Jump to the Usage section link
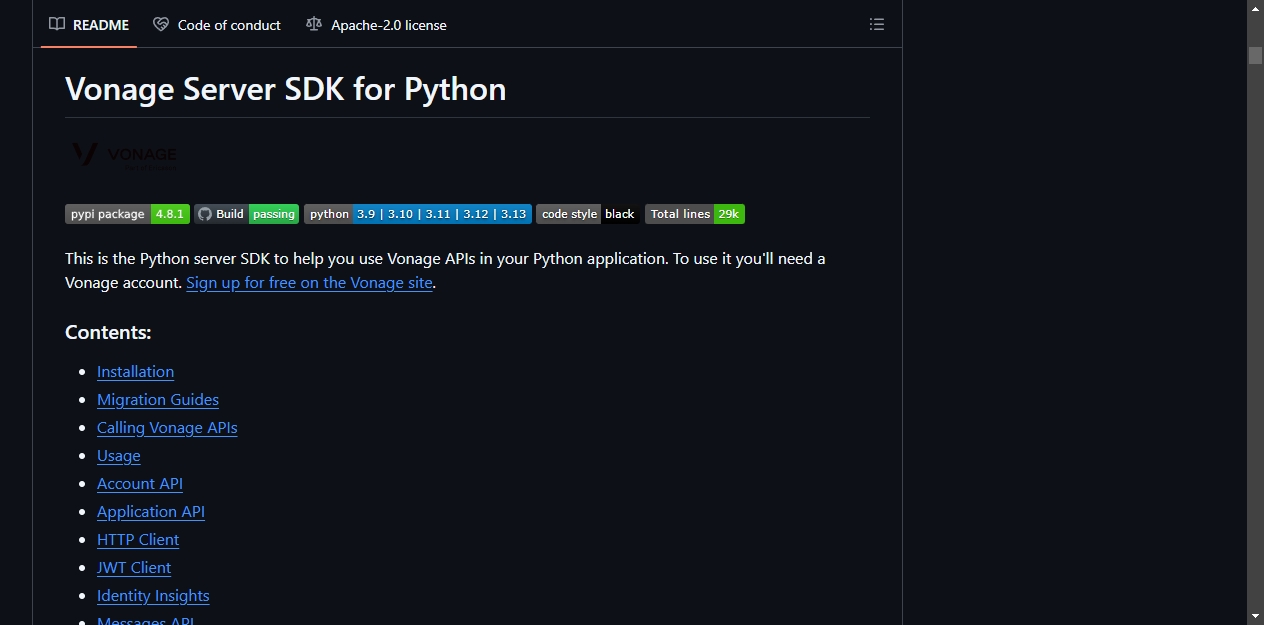 click(x=119, y=456)
